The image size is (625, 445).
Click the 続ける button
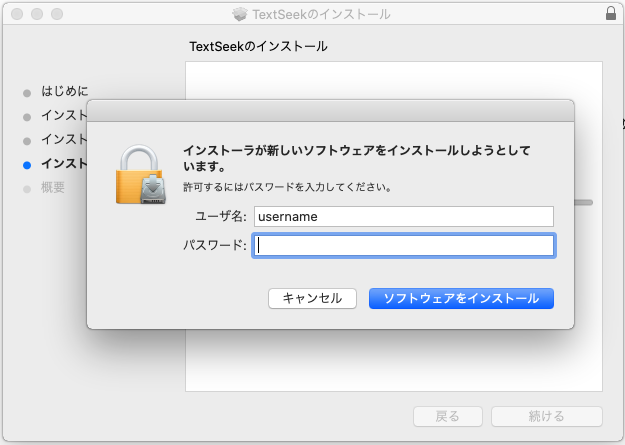click(546, 416)
